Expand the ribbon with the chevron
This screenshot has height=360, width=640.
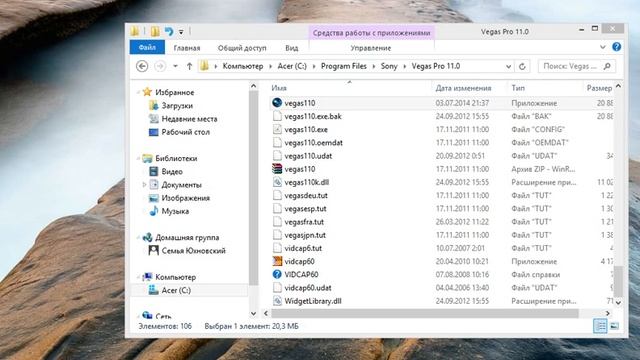point(602,47)
